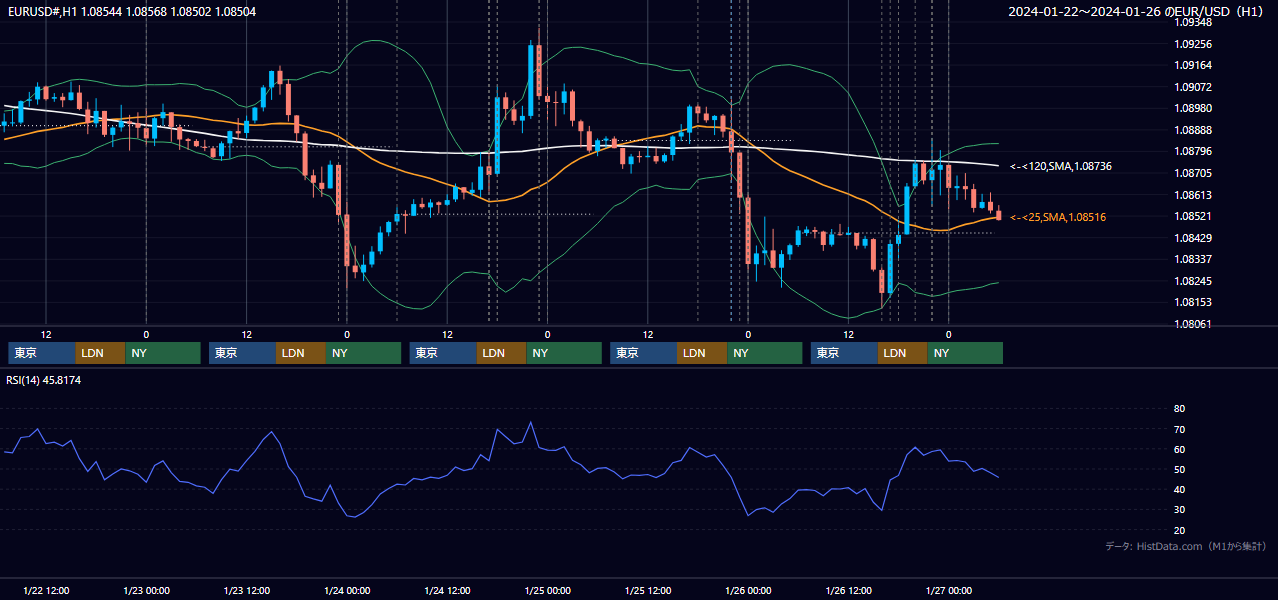Click the 1/24 00:00 time label
The height and width of the screenshot is (600, 1278).
pyautogui.click(x=347, y=591)
